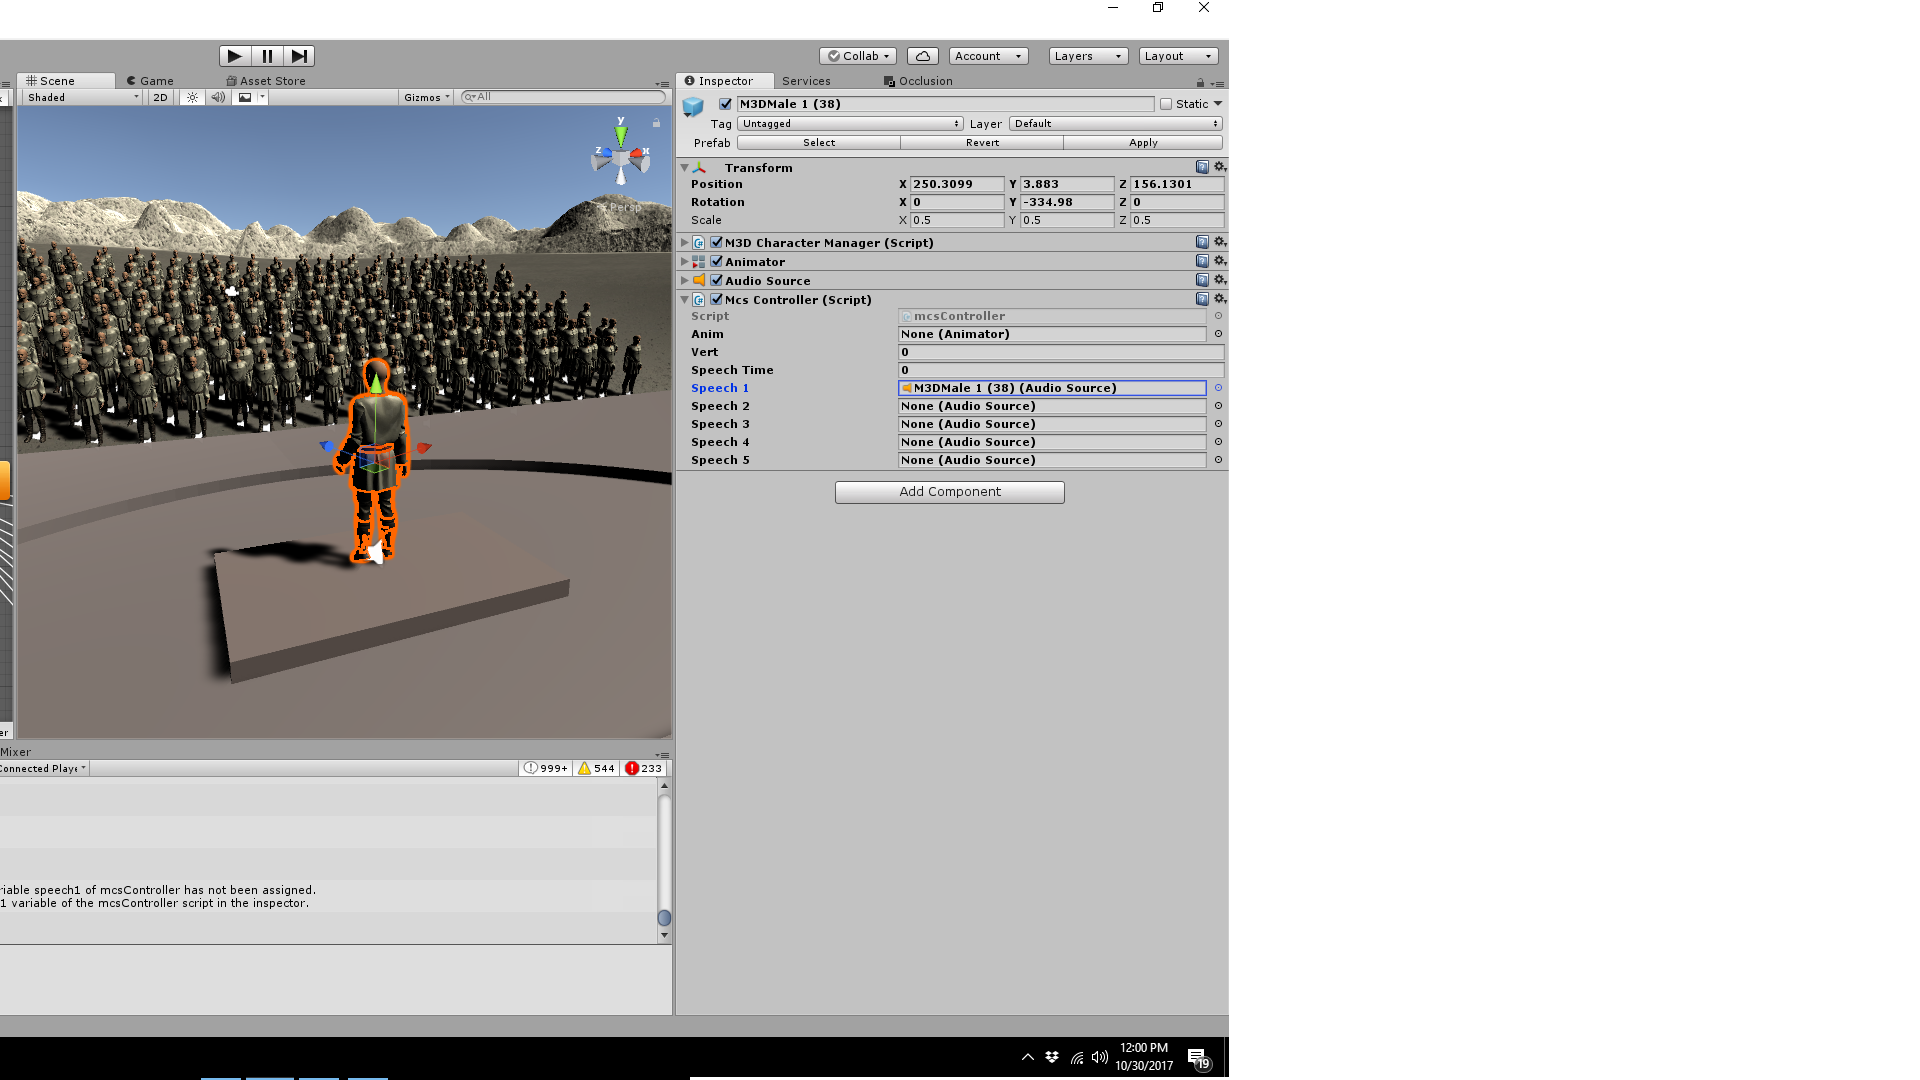Click the Add Component button
This screenshot has height=1080, width=1920.
click(x=949, y=492)
